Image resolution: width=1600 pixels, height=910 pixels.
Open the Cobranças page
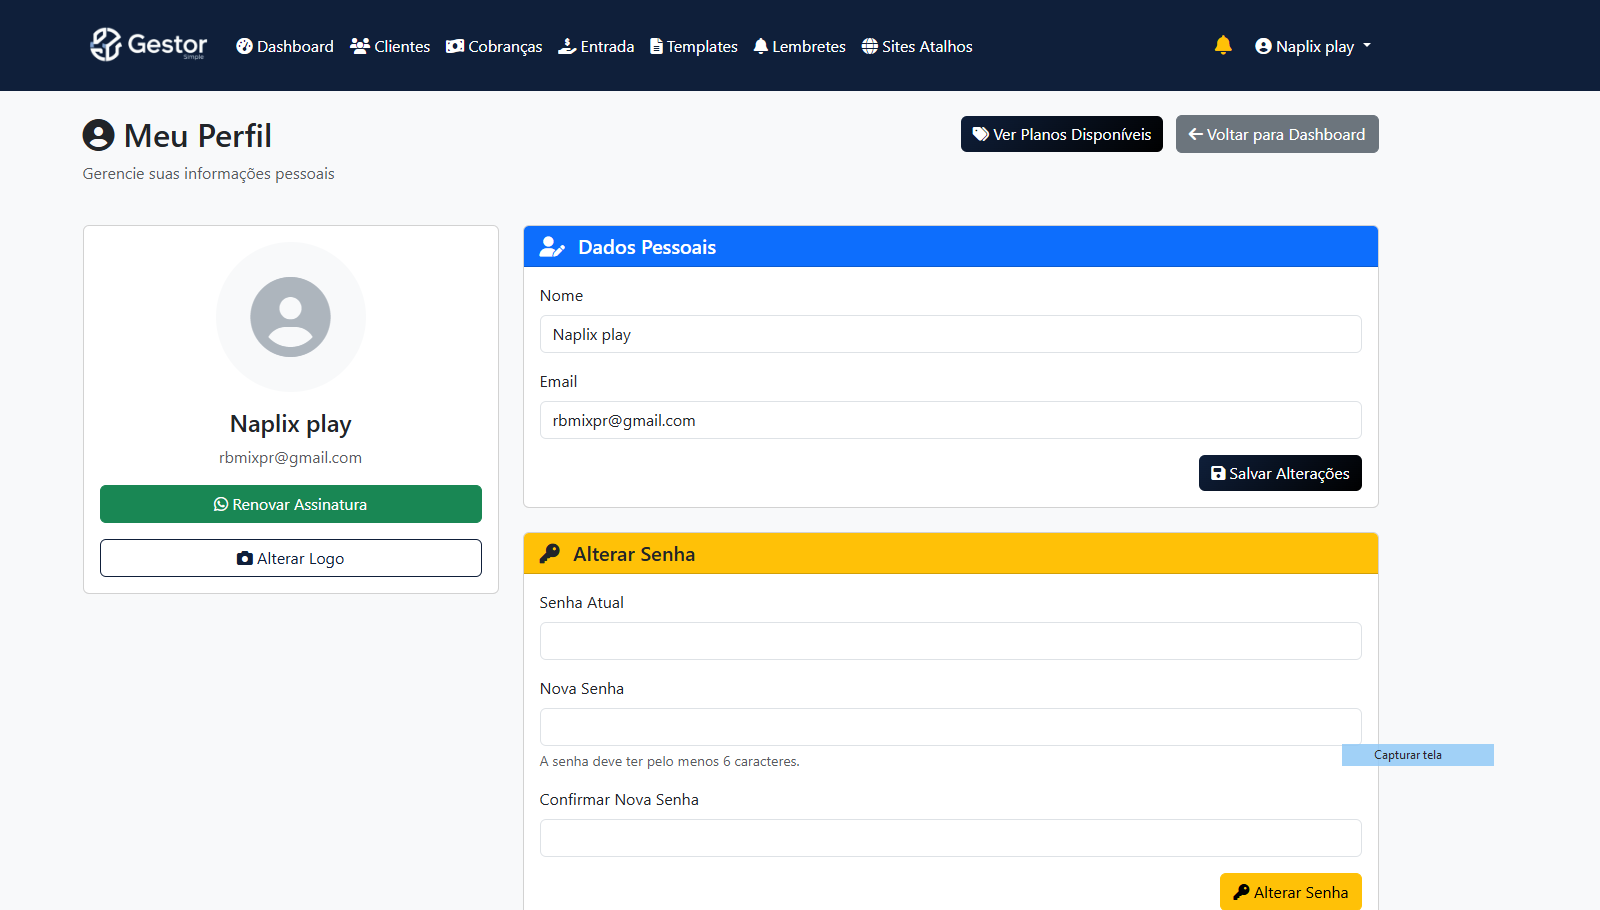(x=494, y=46)
